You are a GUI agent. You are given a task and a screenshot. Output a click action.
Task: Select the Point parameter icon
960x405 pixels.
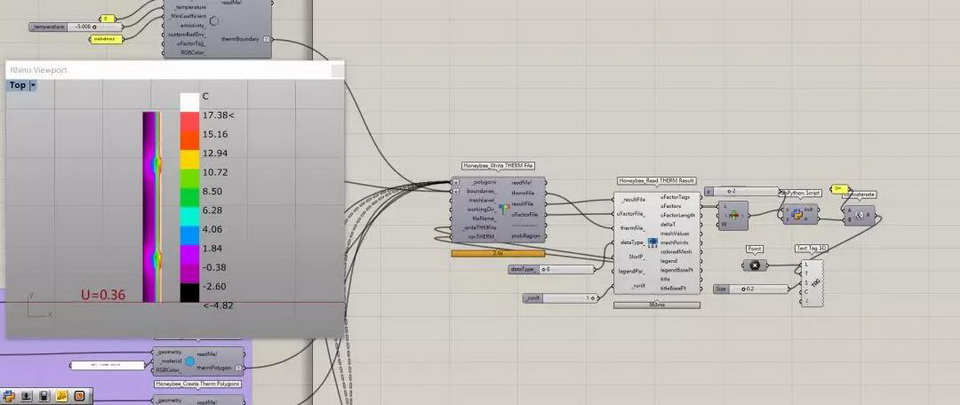[x=754, y=265]
